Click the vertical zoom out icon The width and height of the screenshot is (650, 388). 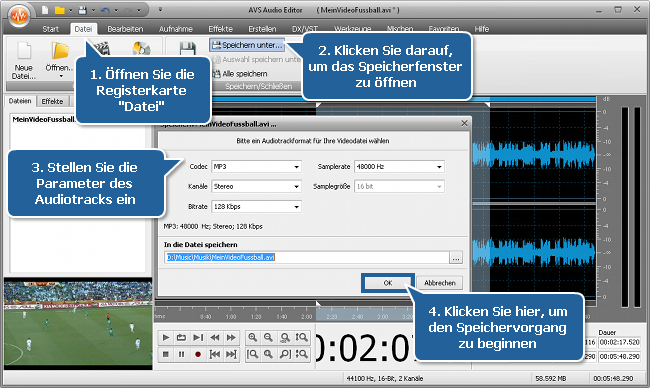pos(302,354)
